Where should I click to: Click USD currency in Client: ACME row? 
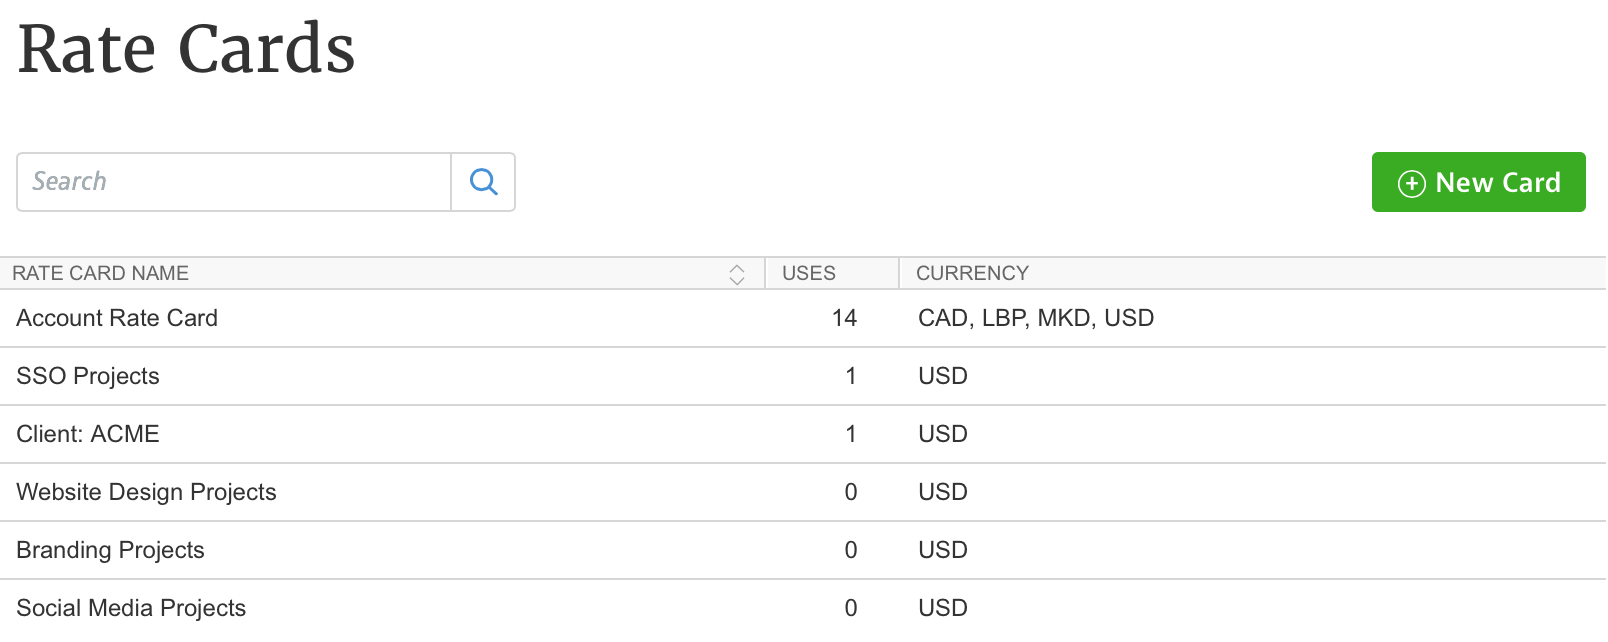click(x=943, y=434)
